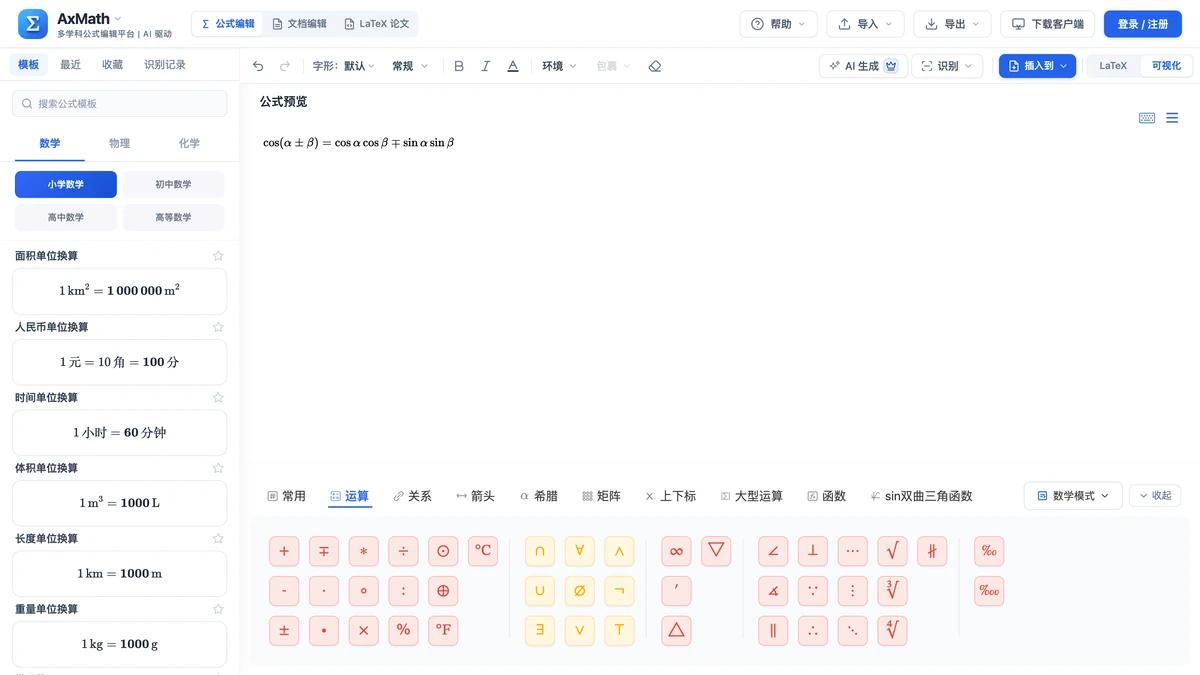Switch to 可视化 view mode
The width and height of the screenshot is (1200, 675).
[1165, 66]
